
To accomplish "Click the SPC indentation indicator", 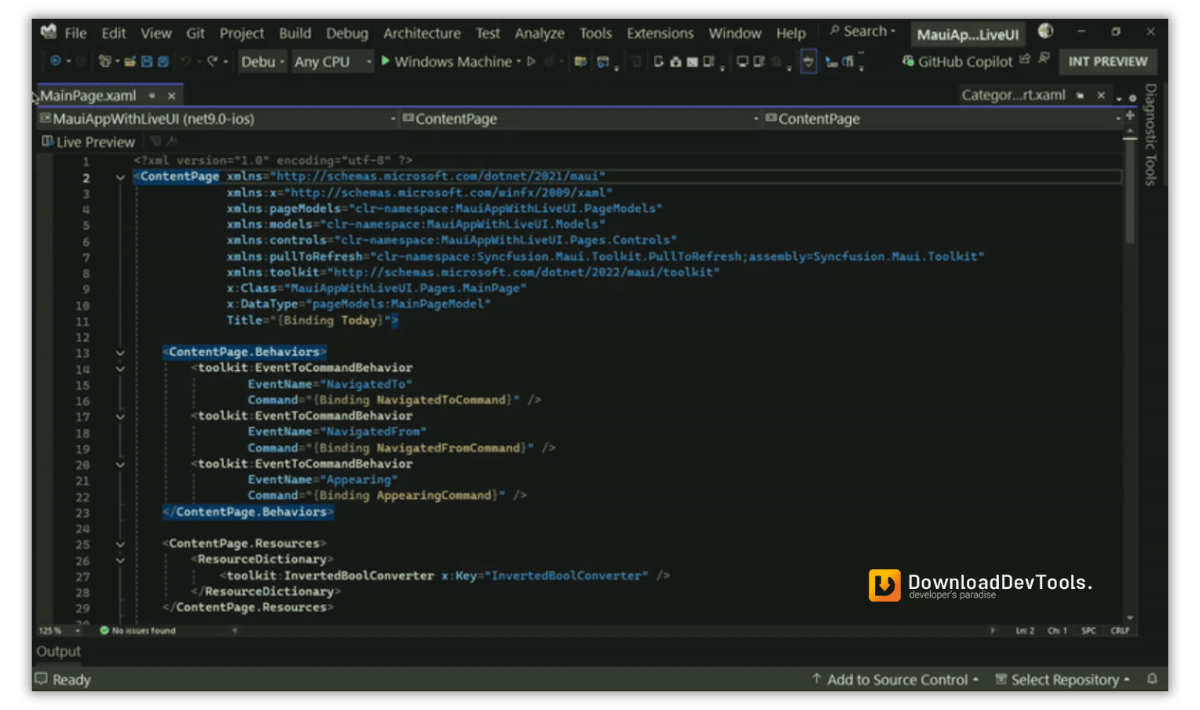I will [1088, 631].
